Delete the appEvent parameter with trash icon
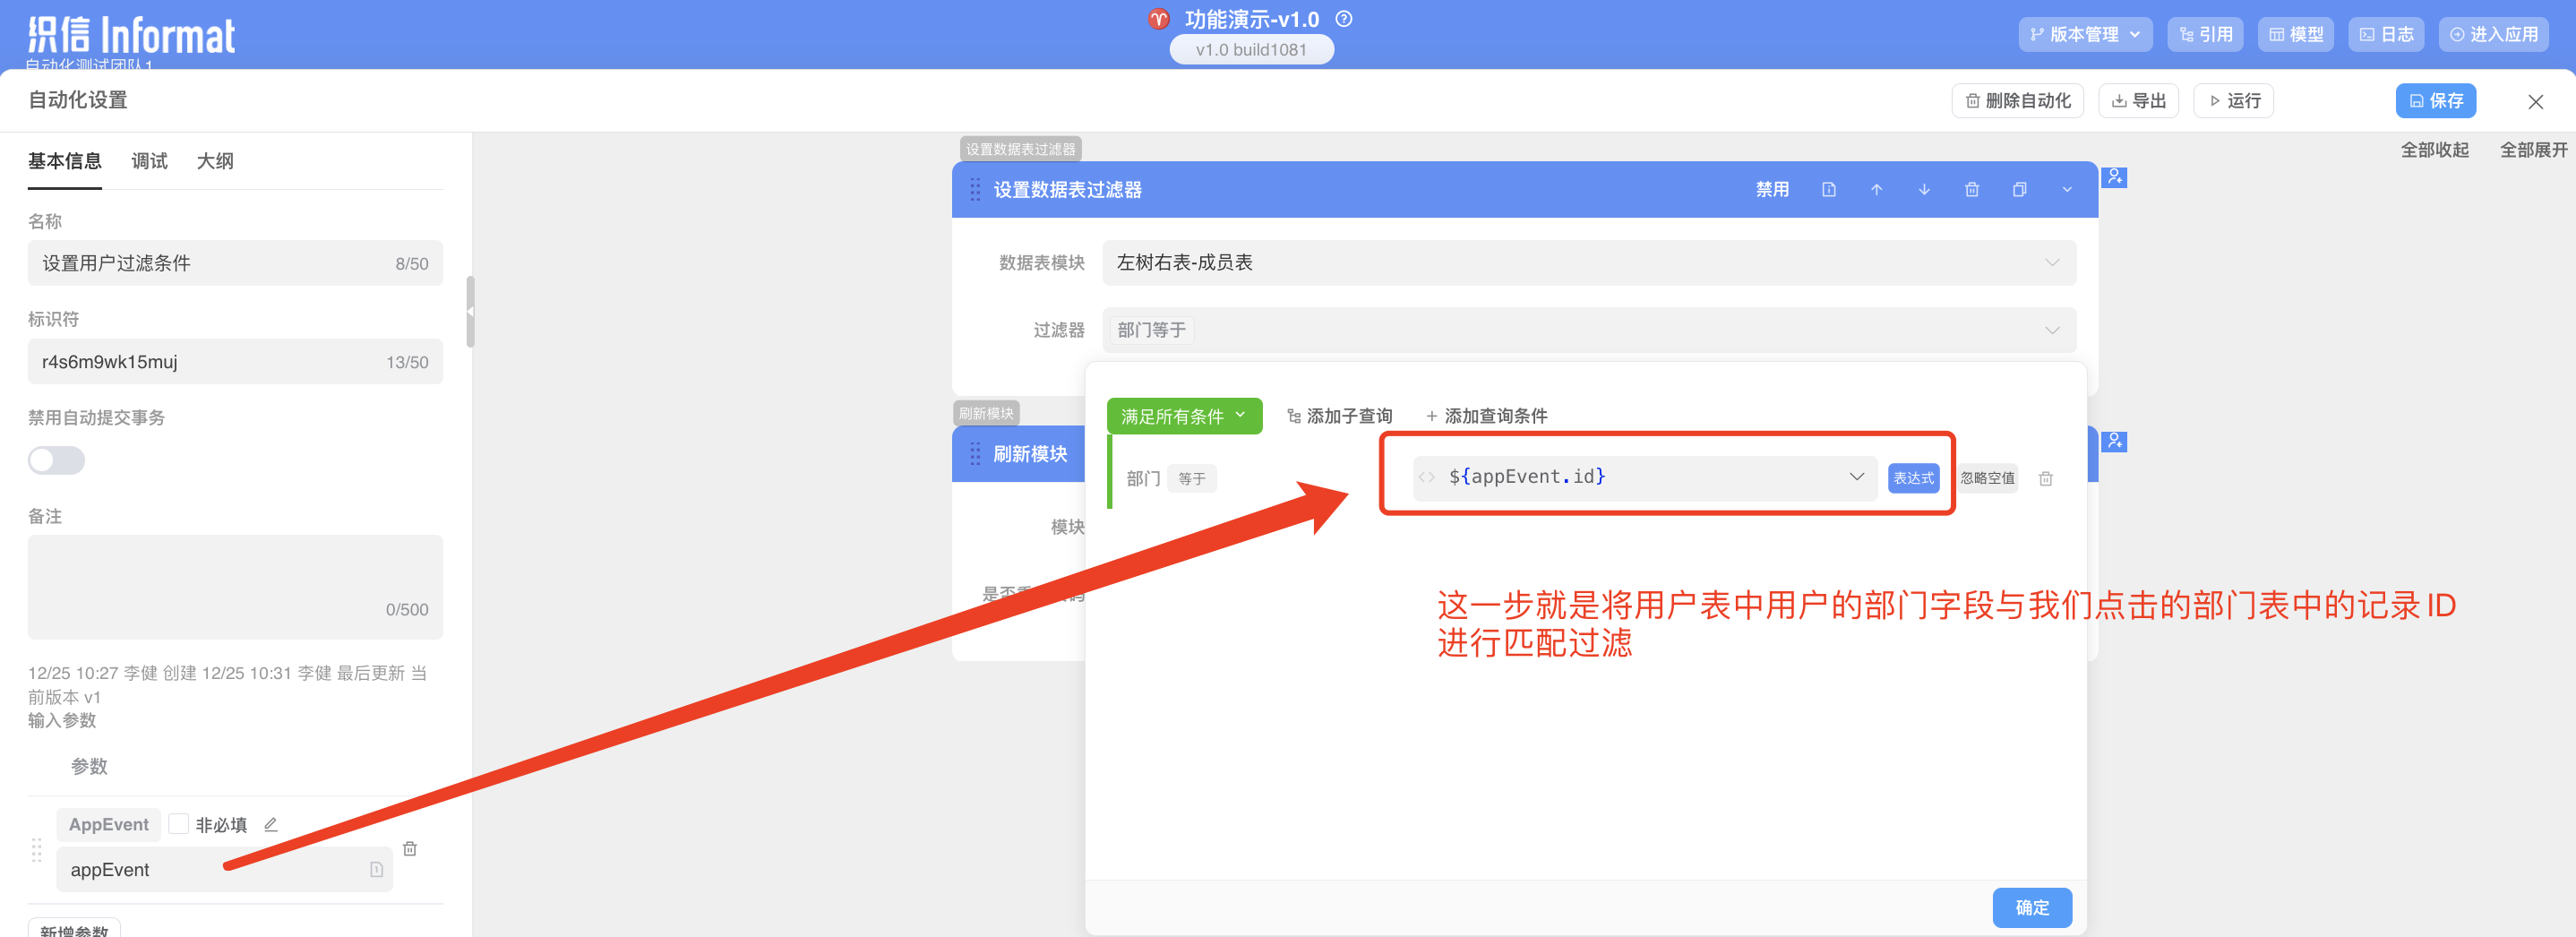 click(x=410, y=848)
